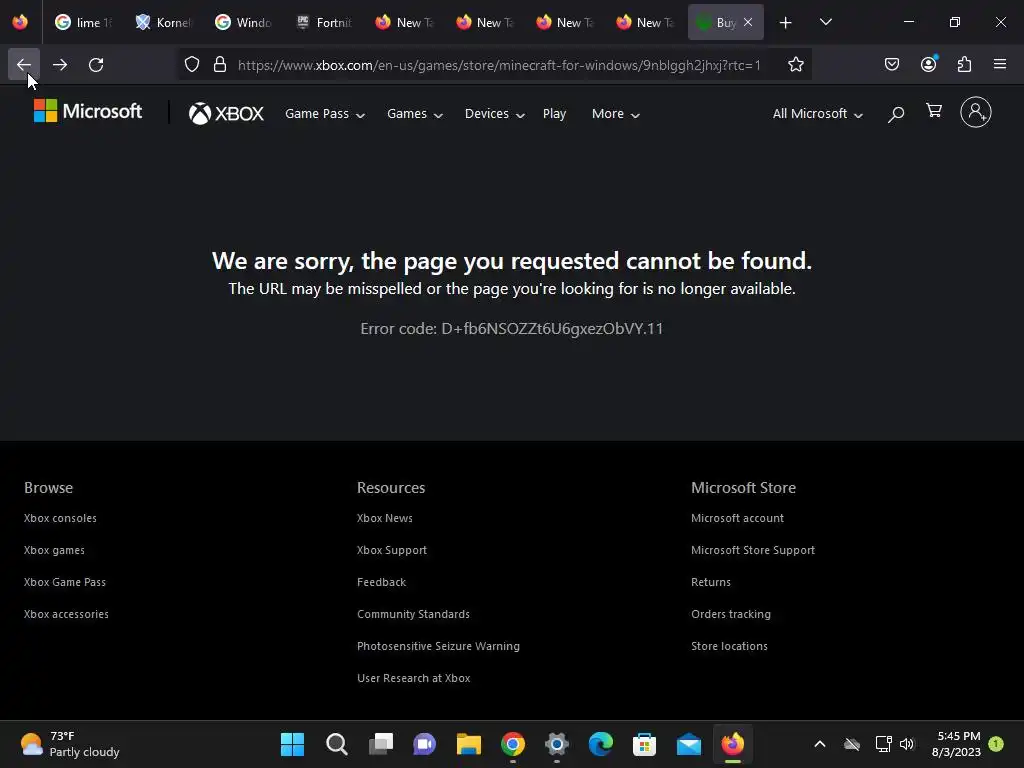Open the Chat taskbar icon
The height and width of the screenshot is (768, 1024).
pos(424,744)
